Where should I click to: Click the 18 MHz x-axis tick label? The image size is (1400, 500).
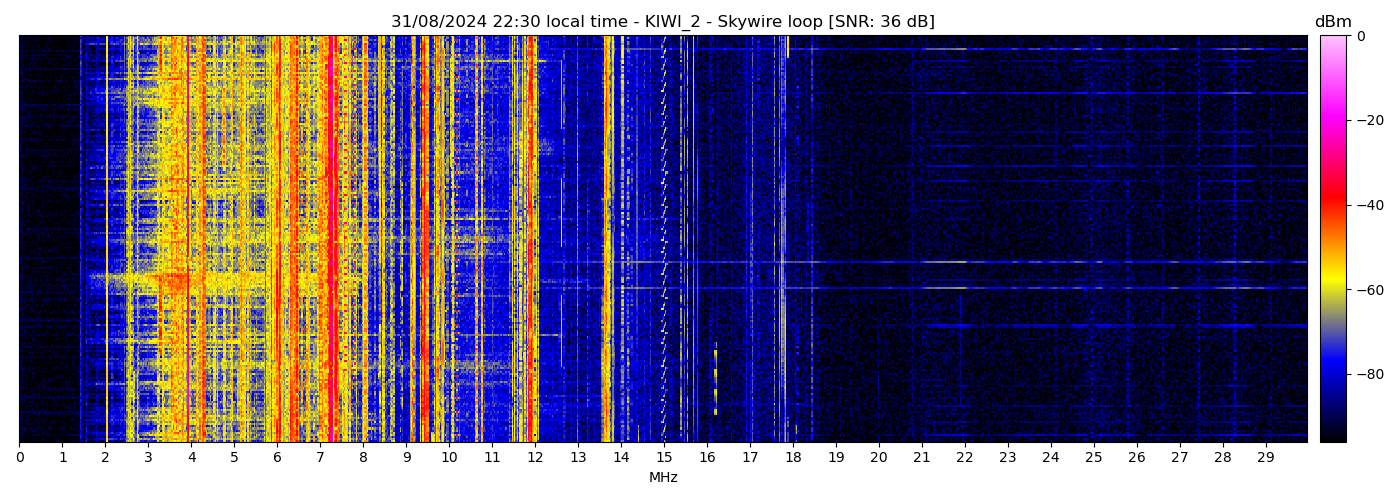click(793, 458)
